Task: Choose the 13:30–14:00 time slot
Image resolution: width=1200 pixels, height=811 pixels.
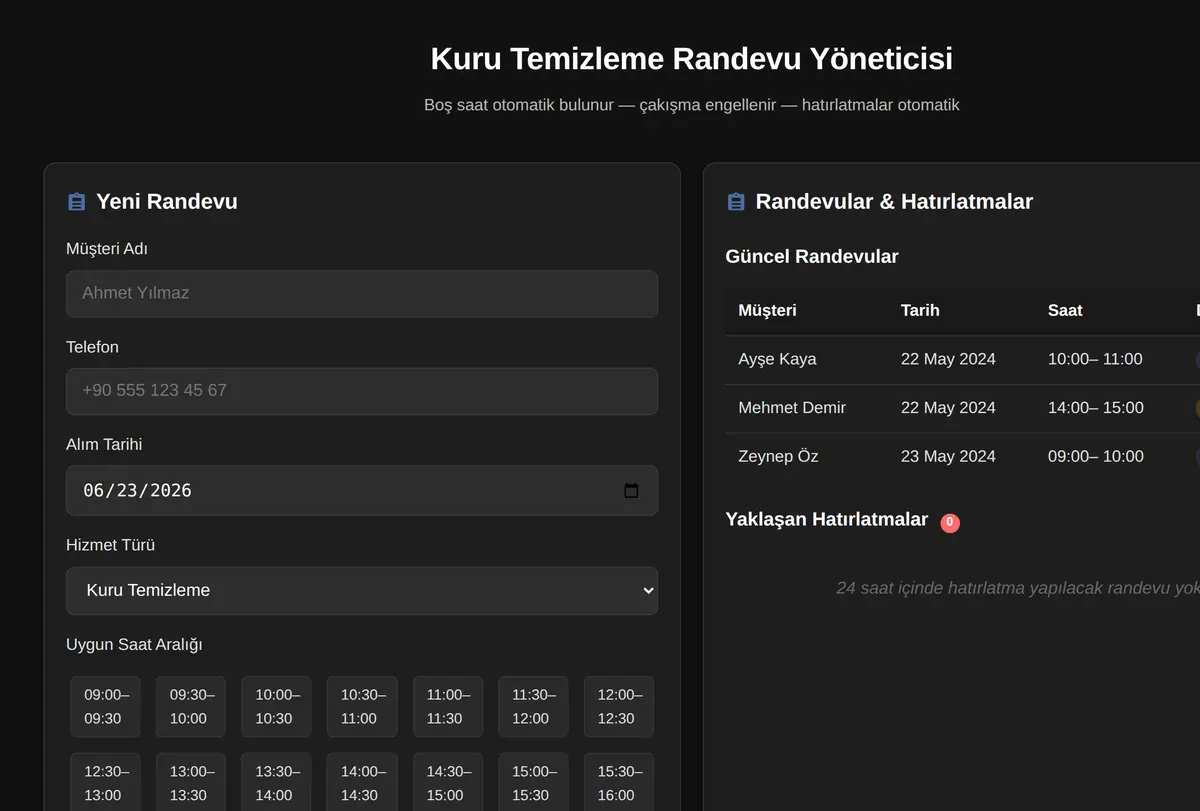Action: tap(276, 783)
